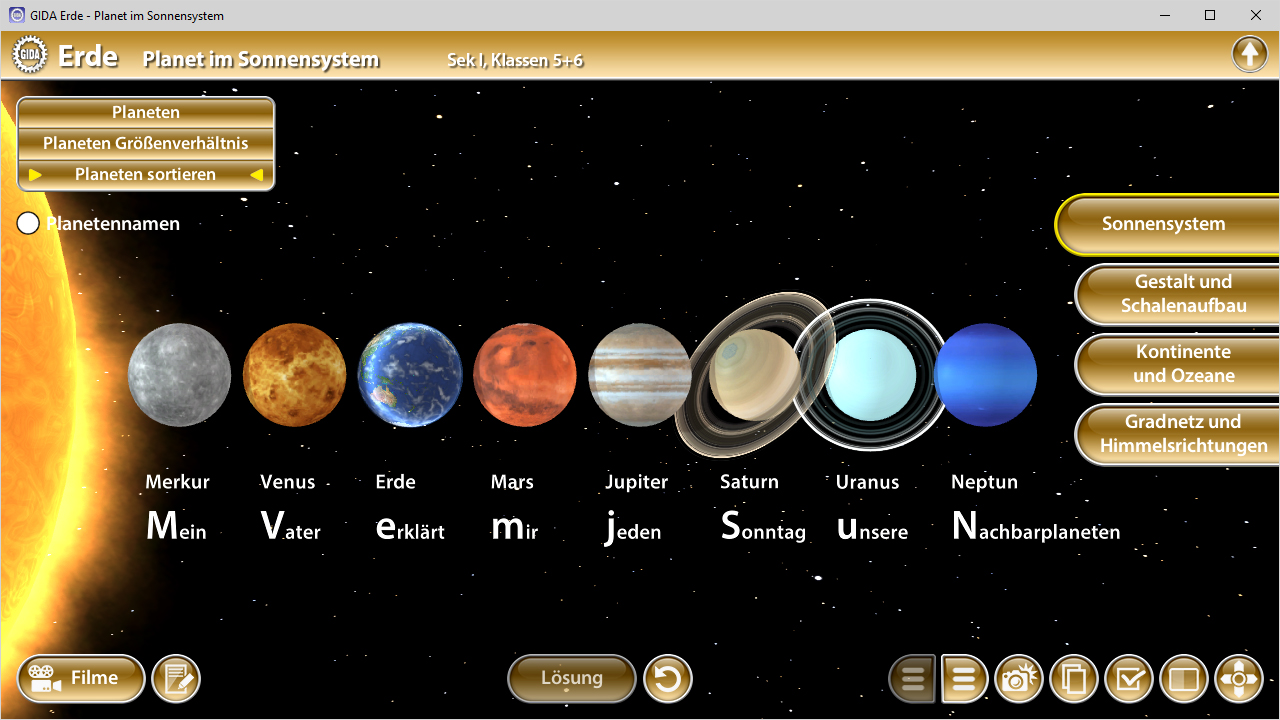The image size is (1280, 720).
Task: Click the upward arrow in the top-right corner
Action: (x=1250, y=53)
